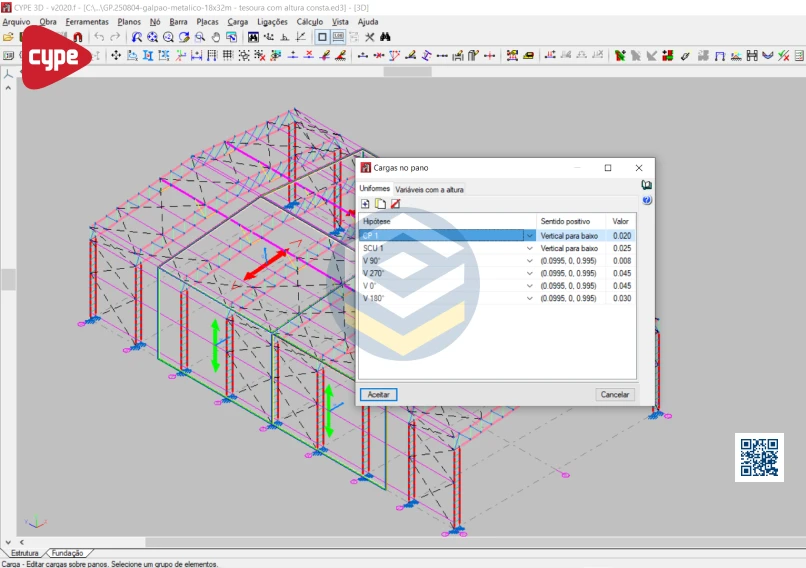This screenshot has height=568, width=806.
Task: Click the 0.025 value cell for SCU 1
Action: pyautogui.click(x=621, y=248)
